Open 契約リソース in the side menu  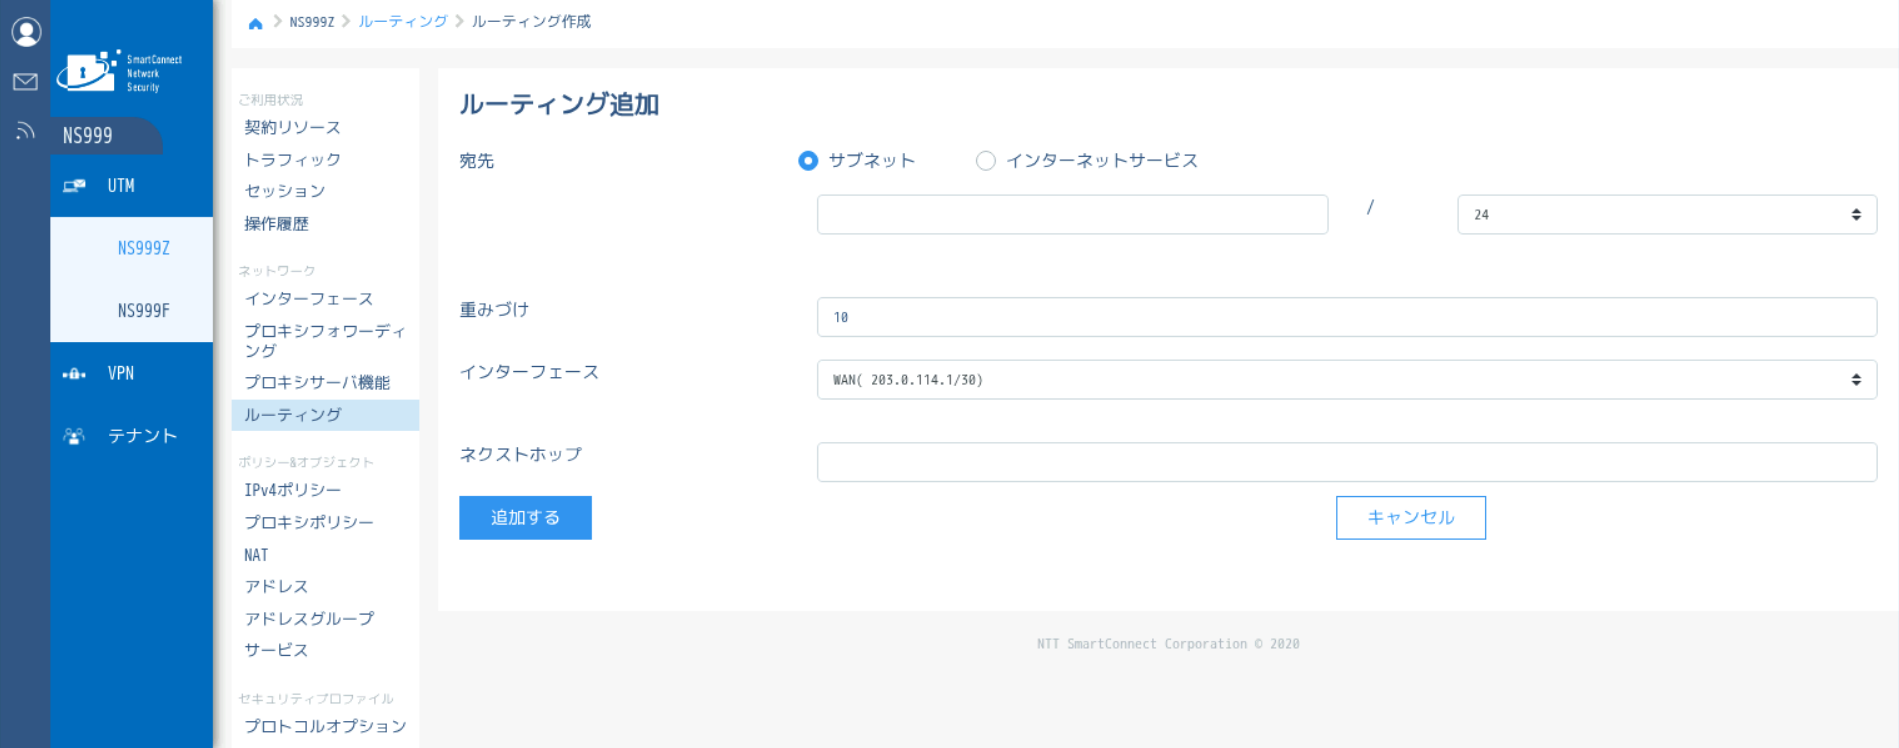tap(293, 128)
